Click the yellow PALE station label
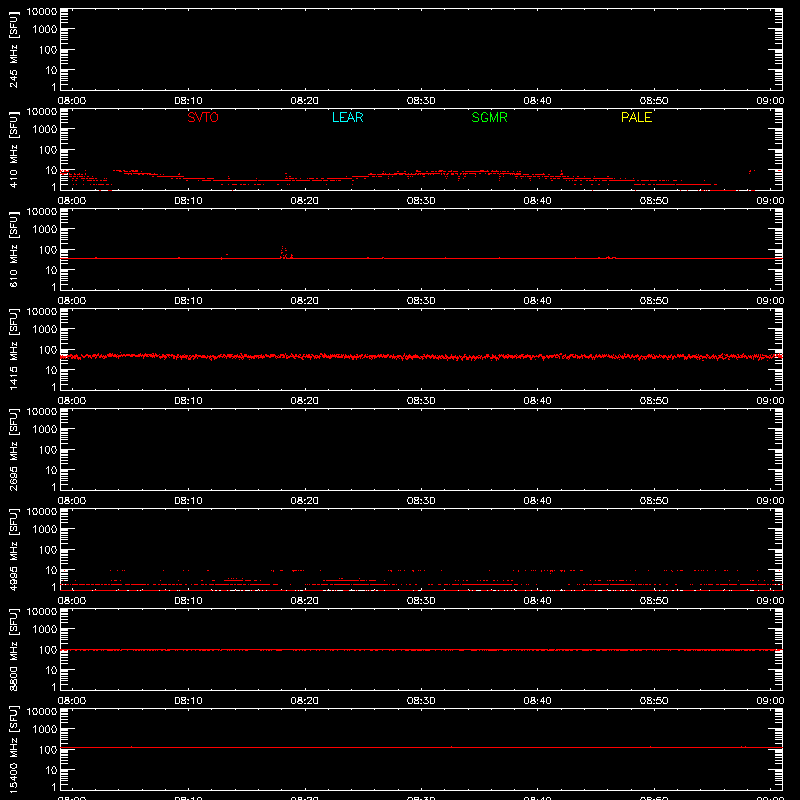The image size is (800, 800). (x=636, y=117)
